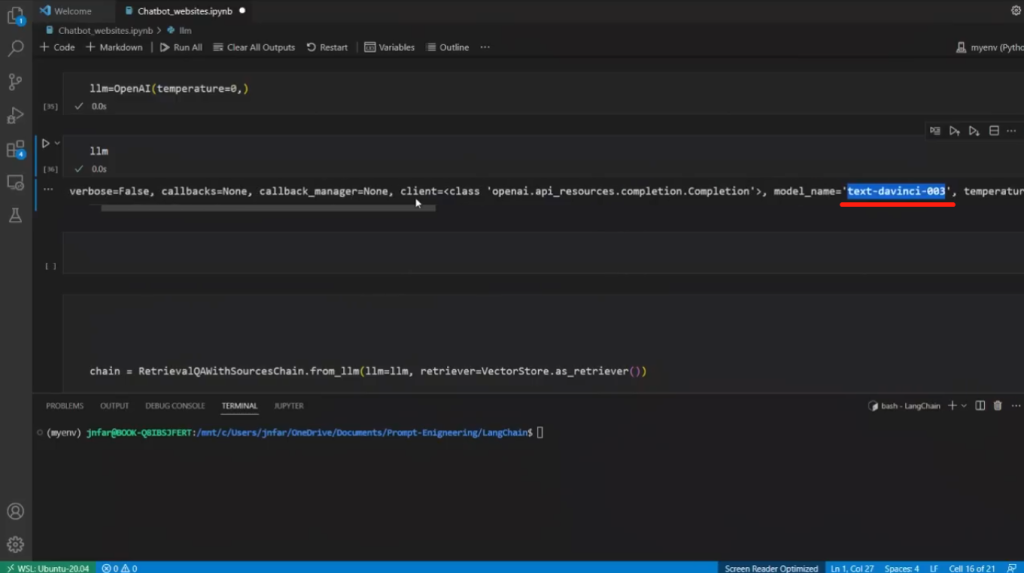Open the Extensions view
This screenshot has height=573, width=1024.
coord(15,150)
